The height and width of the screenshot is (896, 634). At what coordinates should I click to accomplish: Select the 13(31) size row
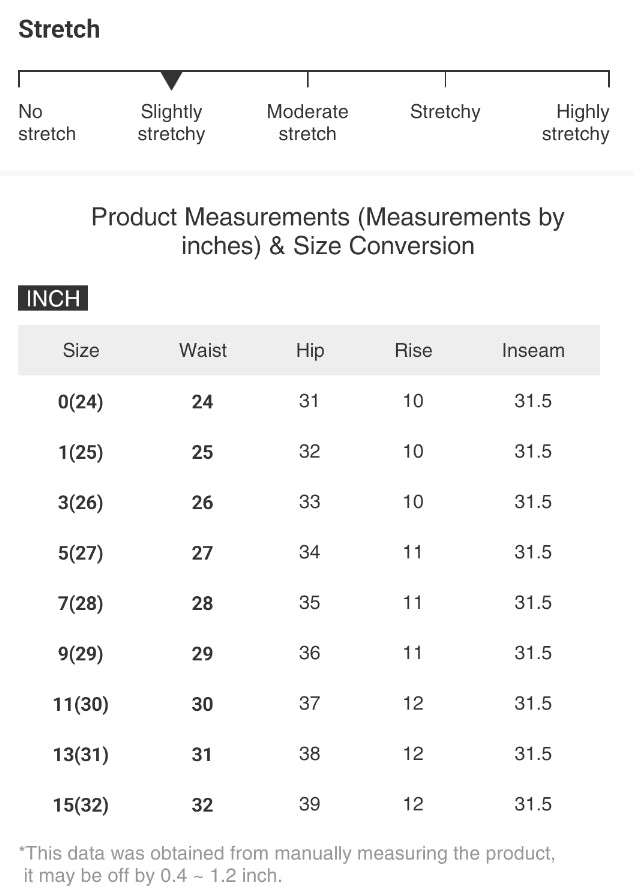tap(81, 755)
